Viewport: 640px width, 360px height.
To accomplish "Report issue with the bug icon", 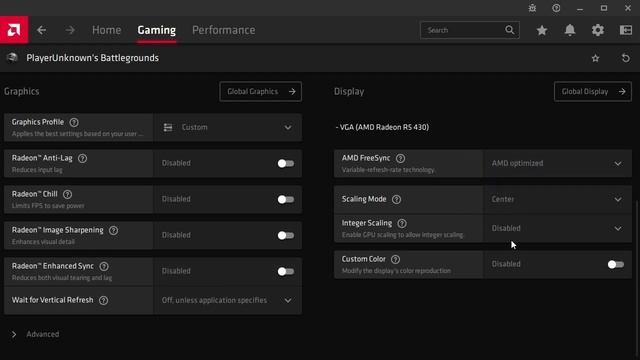I will coord(532,8).
